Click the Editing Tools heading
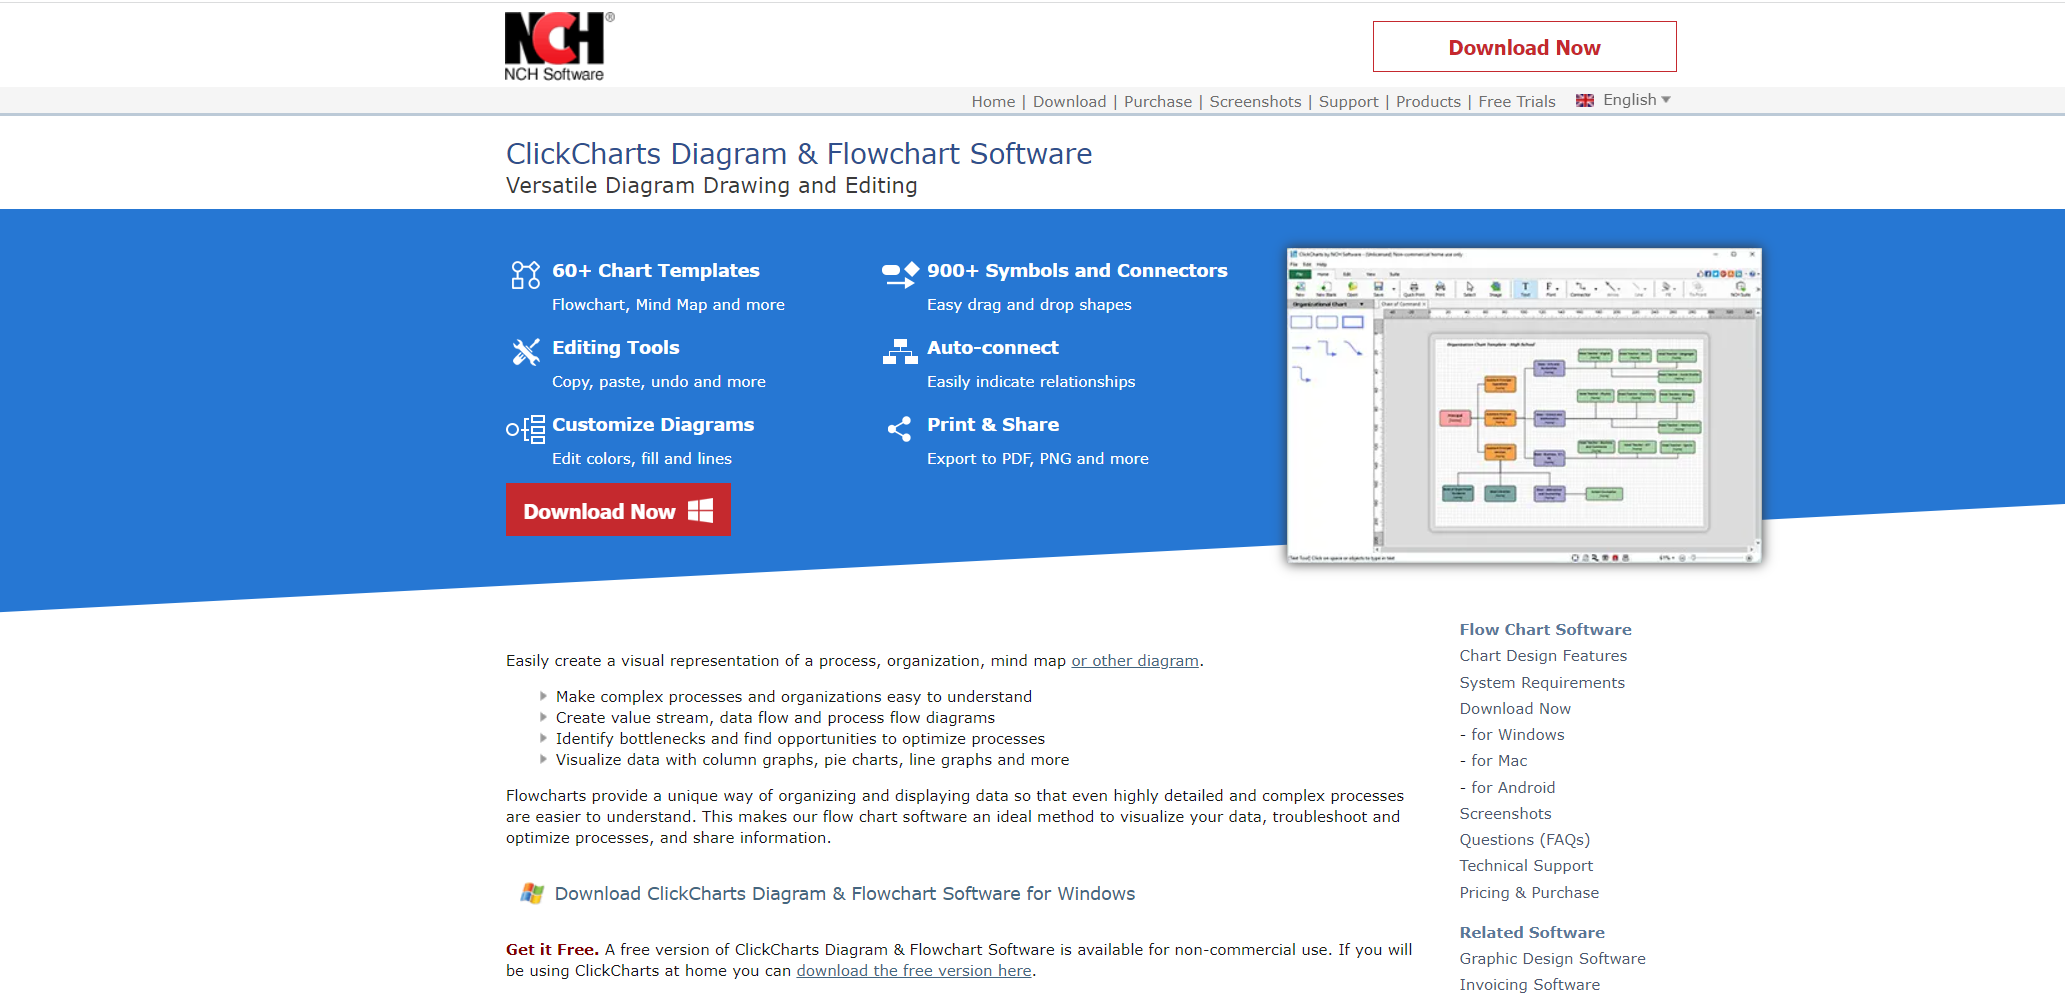 point(616,348)
